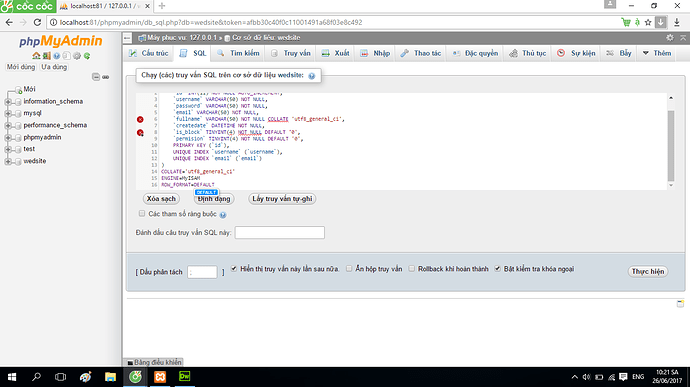Bookmark page with star icon in address bar

click(648, 22)
